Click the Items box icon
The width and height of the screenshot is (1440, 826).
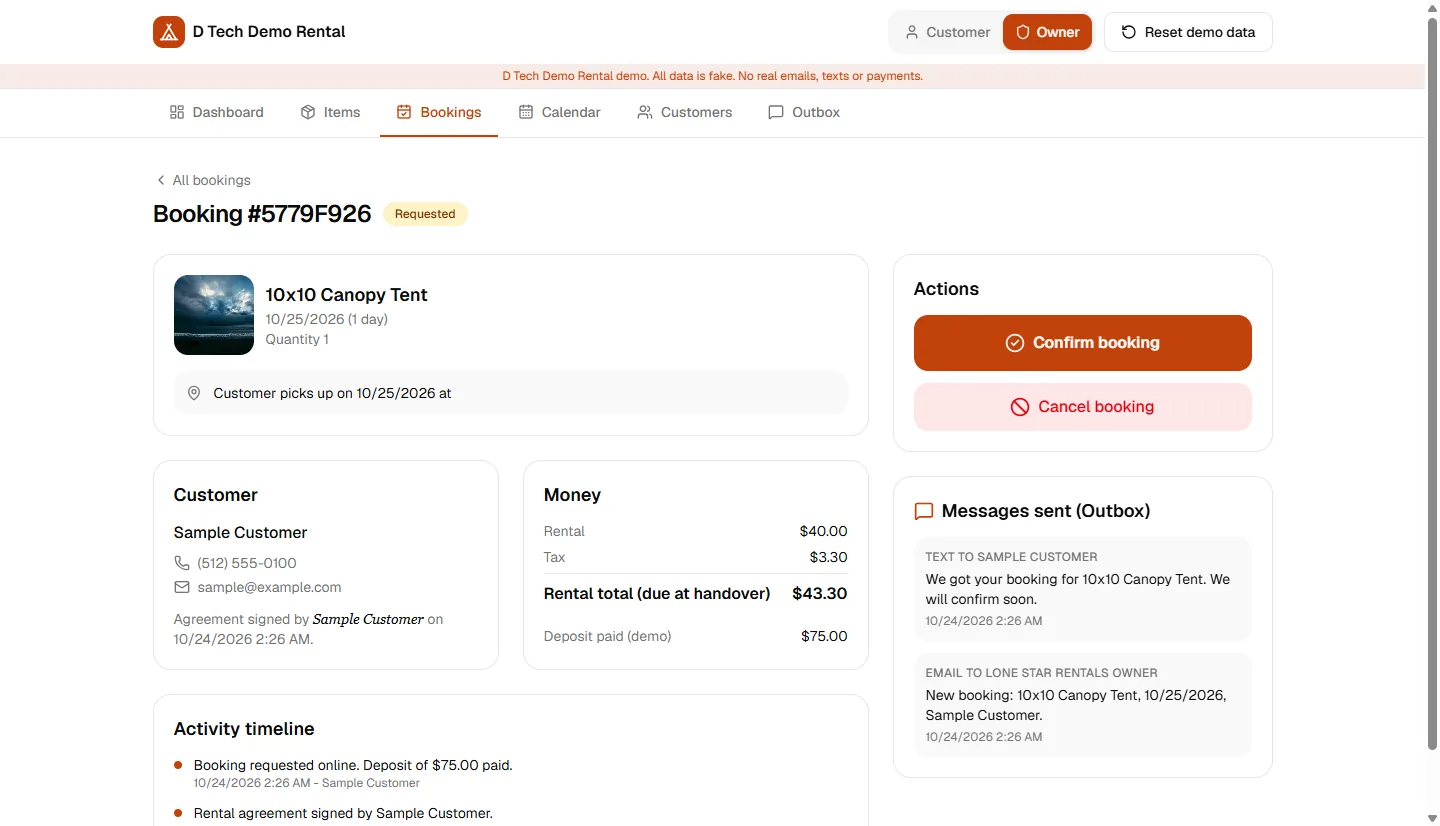[x=308, y=112]
